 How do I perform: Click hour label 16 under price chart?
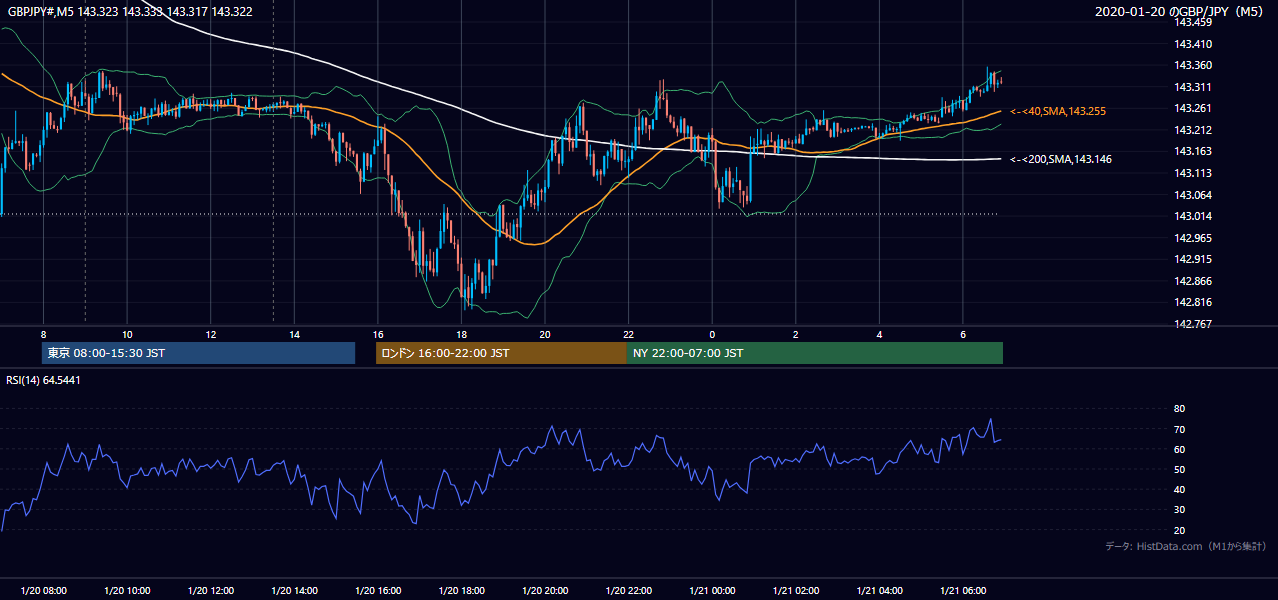click(378, 334)
